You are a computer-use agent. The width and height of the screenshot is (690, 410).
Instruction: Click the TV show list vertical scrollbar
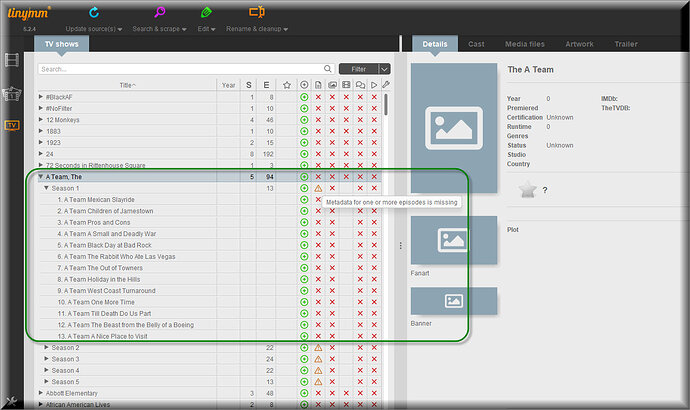point(385,104)
